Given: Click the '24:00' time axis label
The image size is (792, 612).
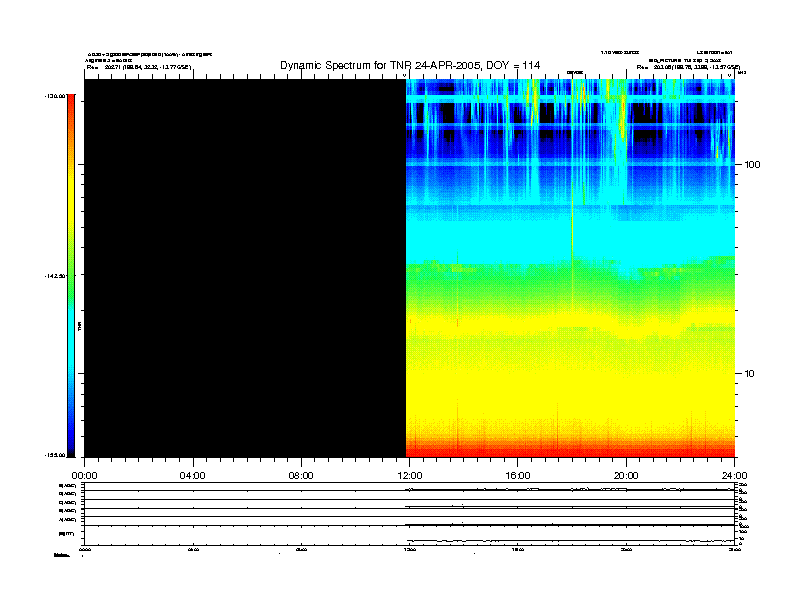Looking at the screenshot, I should pyautogui.click(x=734, y=476).
